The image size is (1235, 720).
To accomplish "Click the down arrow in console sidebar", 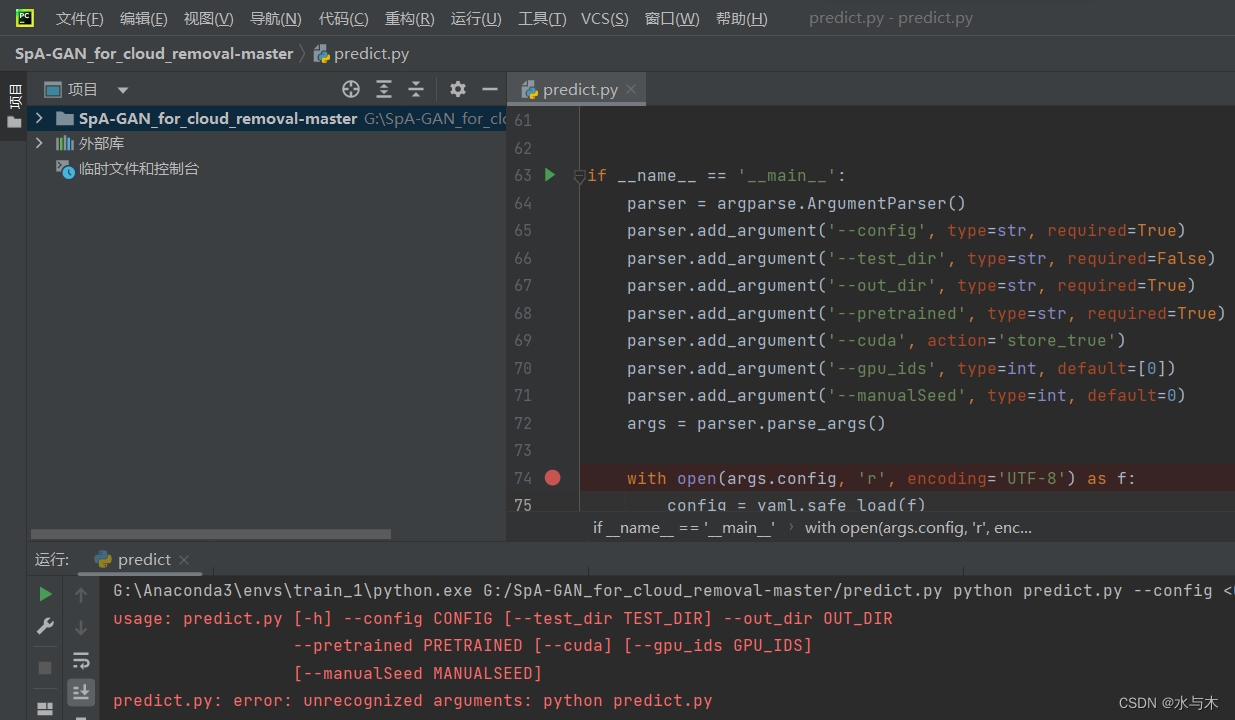I will (x=81, y=626).
